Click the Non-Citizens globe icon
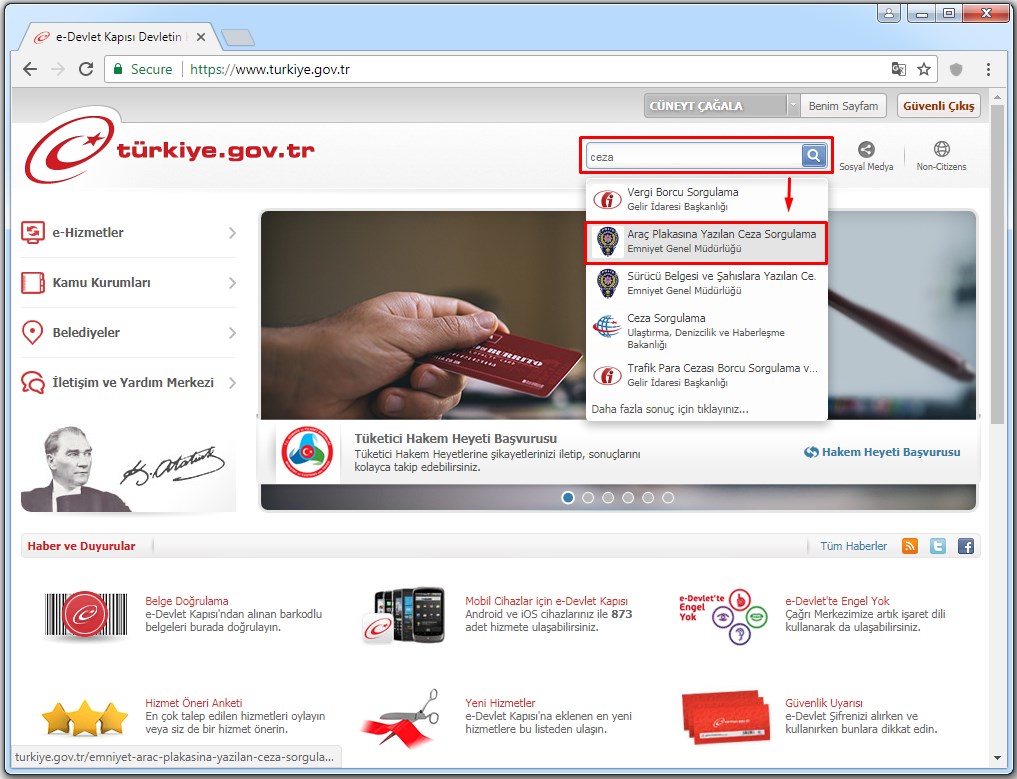Viewport: 1017px width, 779px height. (941, 150)
